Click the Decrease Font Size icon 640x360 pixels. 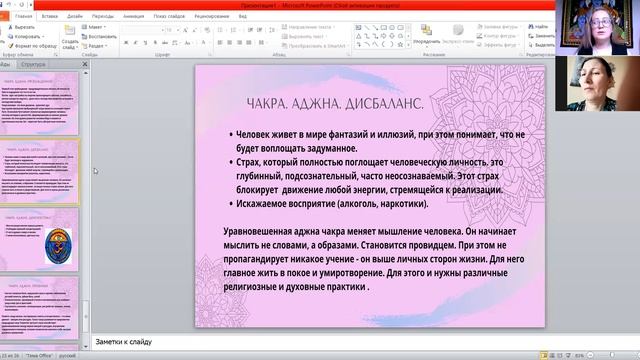(194, 30)
